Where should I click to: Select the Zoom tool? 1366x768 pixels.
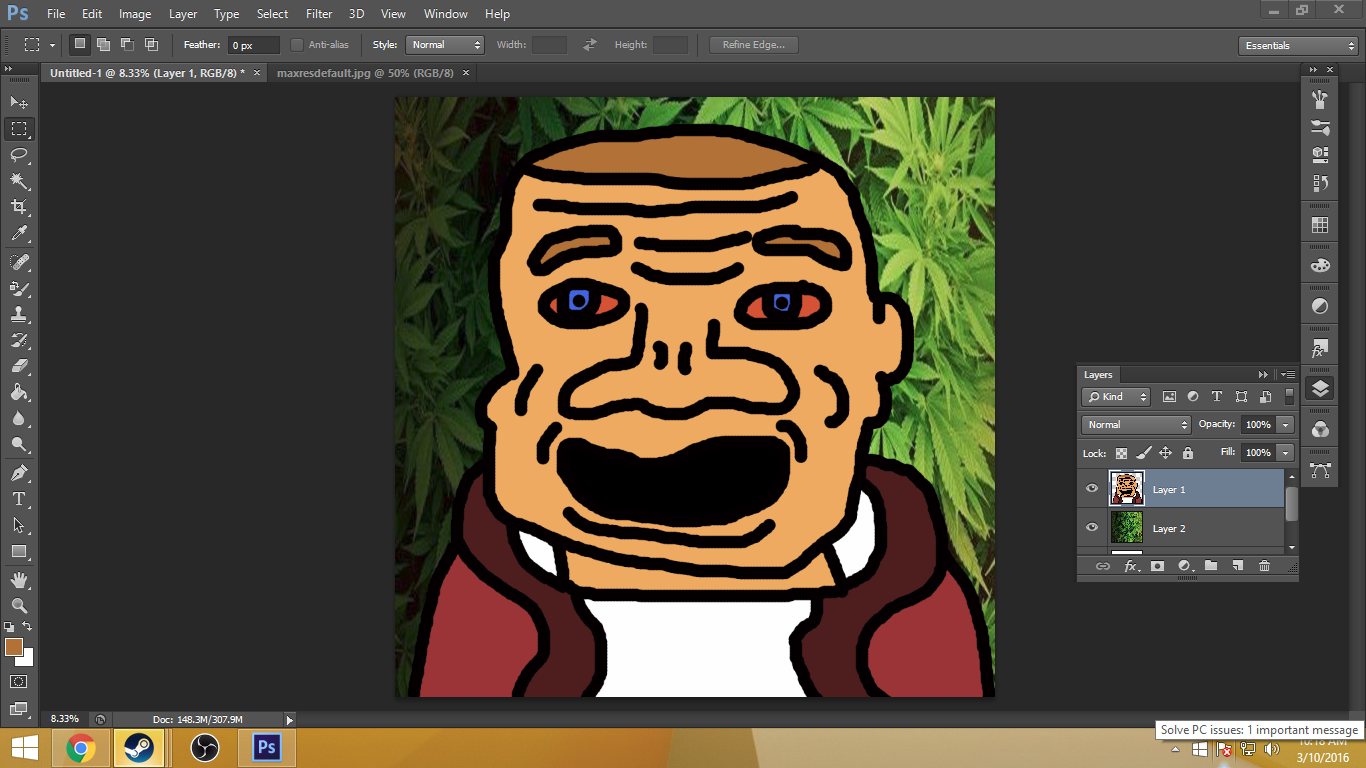[x=19, y=605]
